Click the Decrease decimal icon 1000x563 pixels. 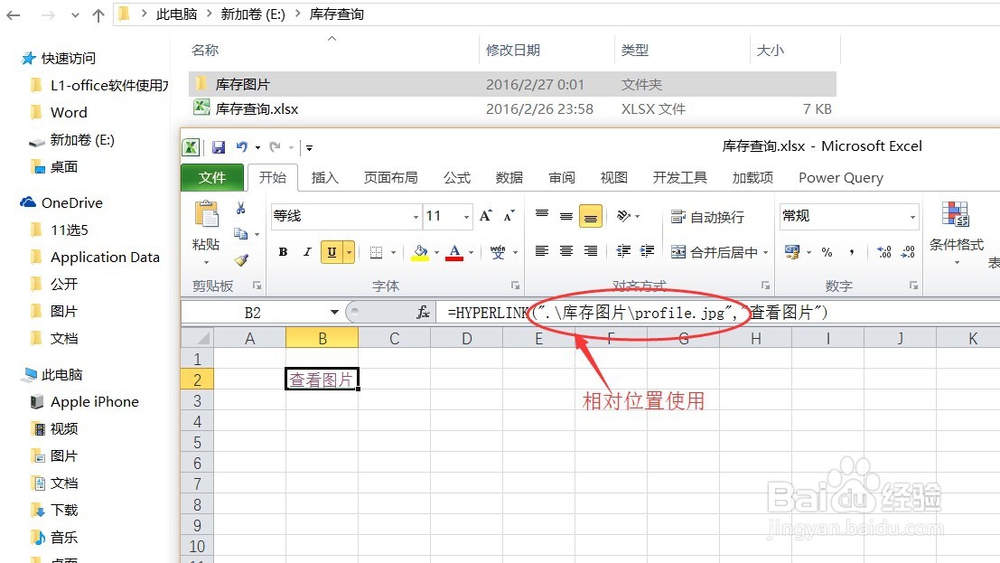point(908,252)
